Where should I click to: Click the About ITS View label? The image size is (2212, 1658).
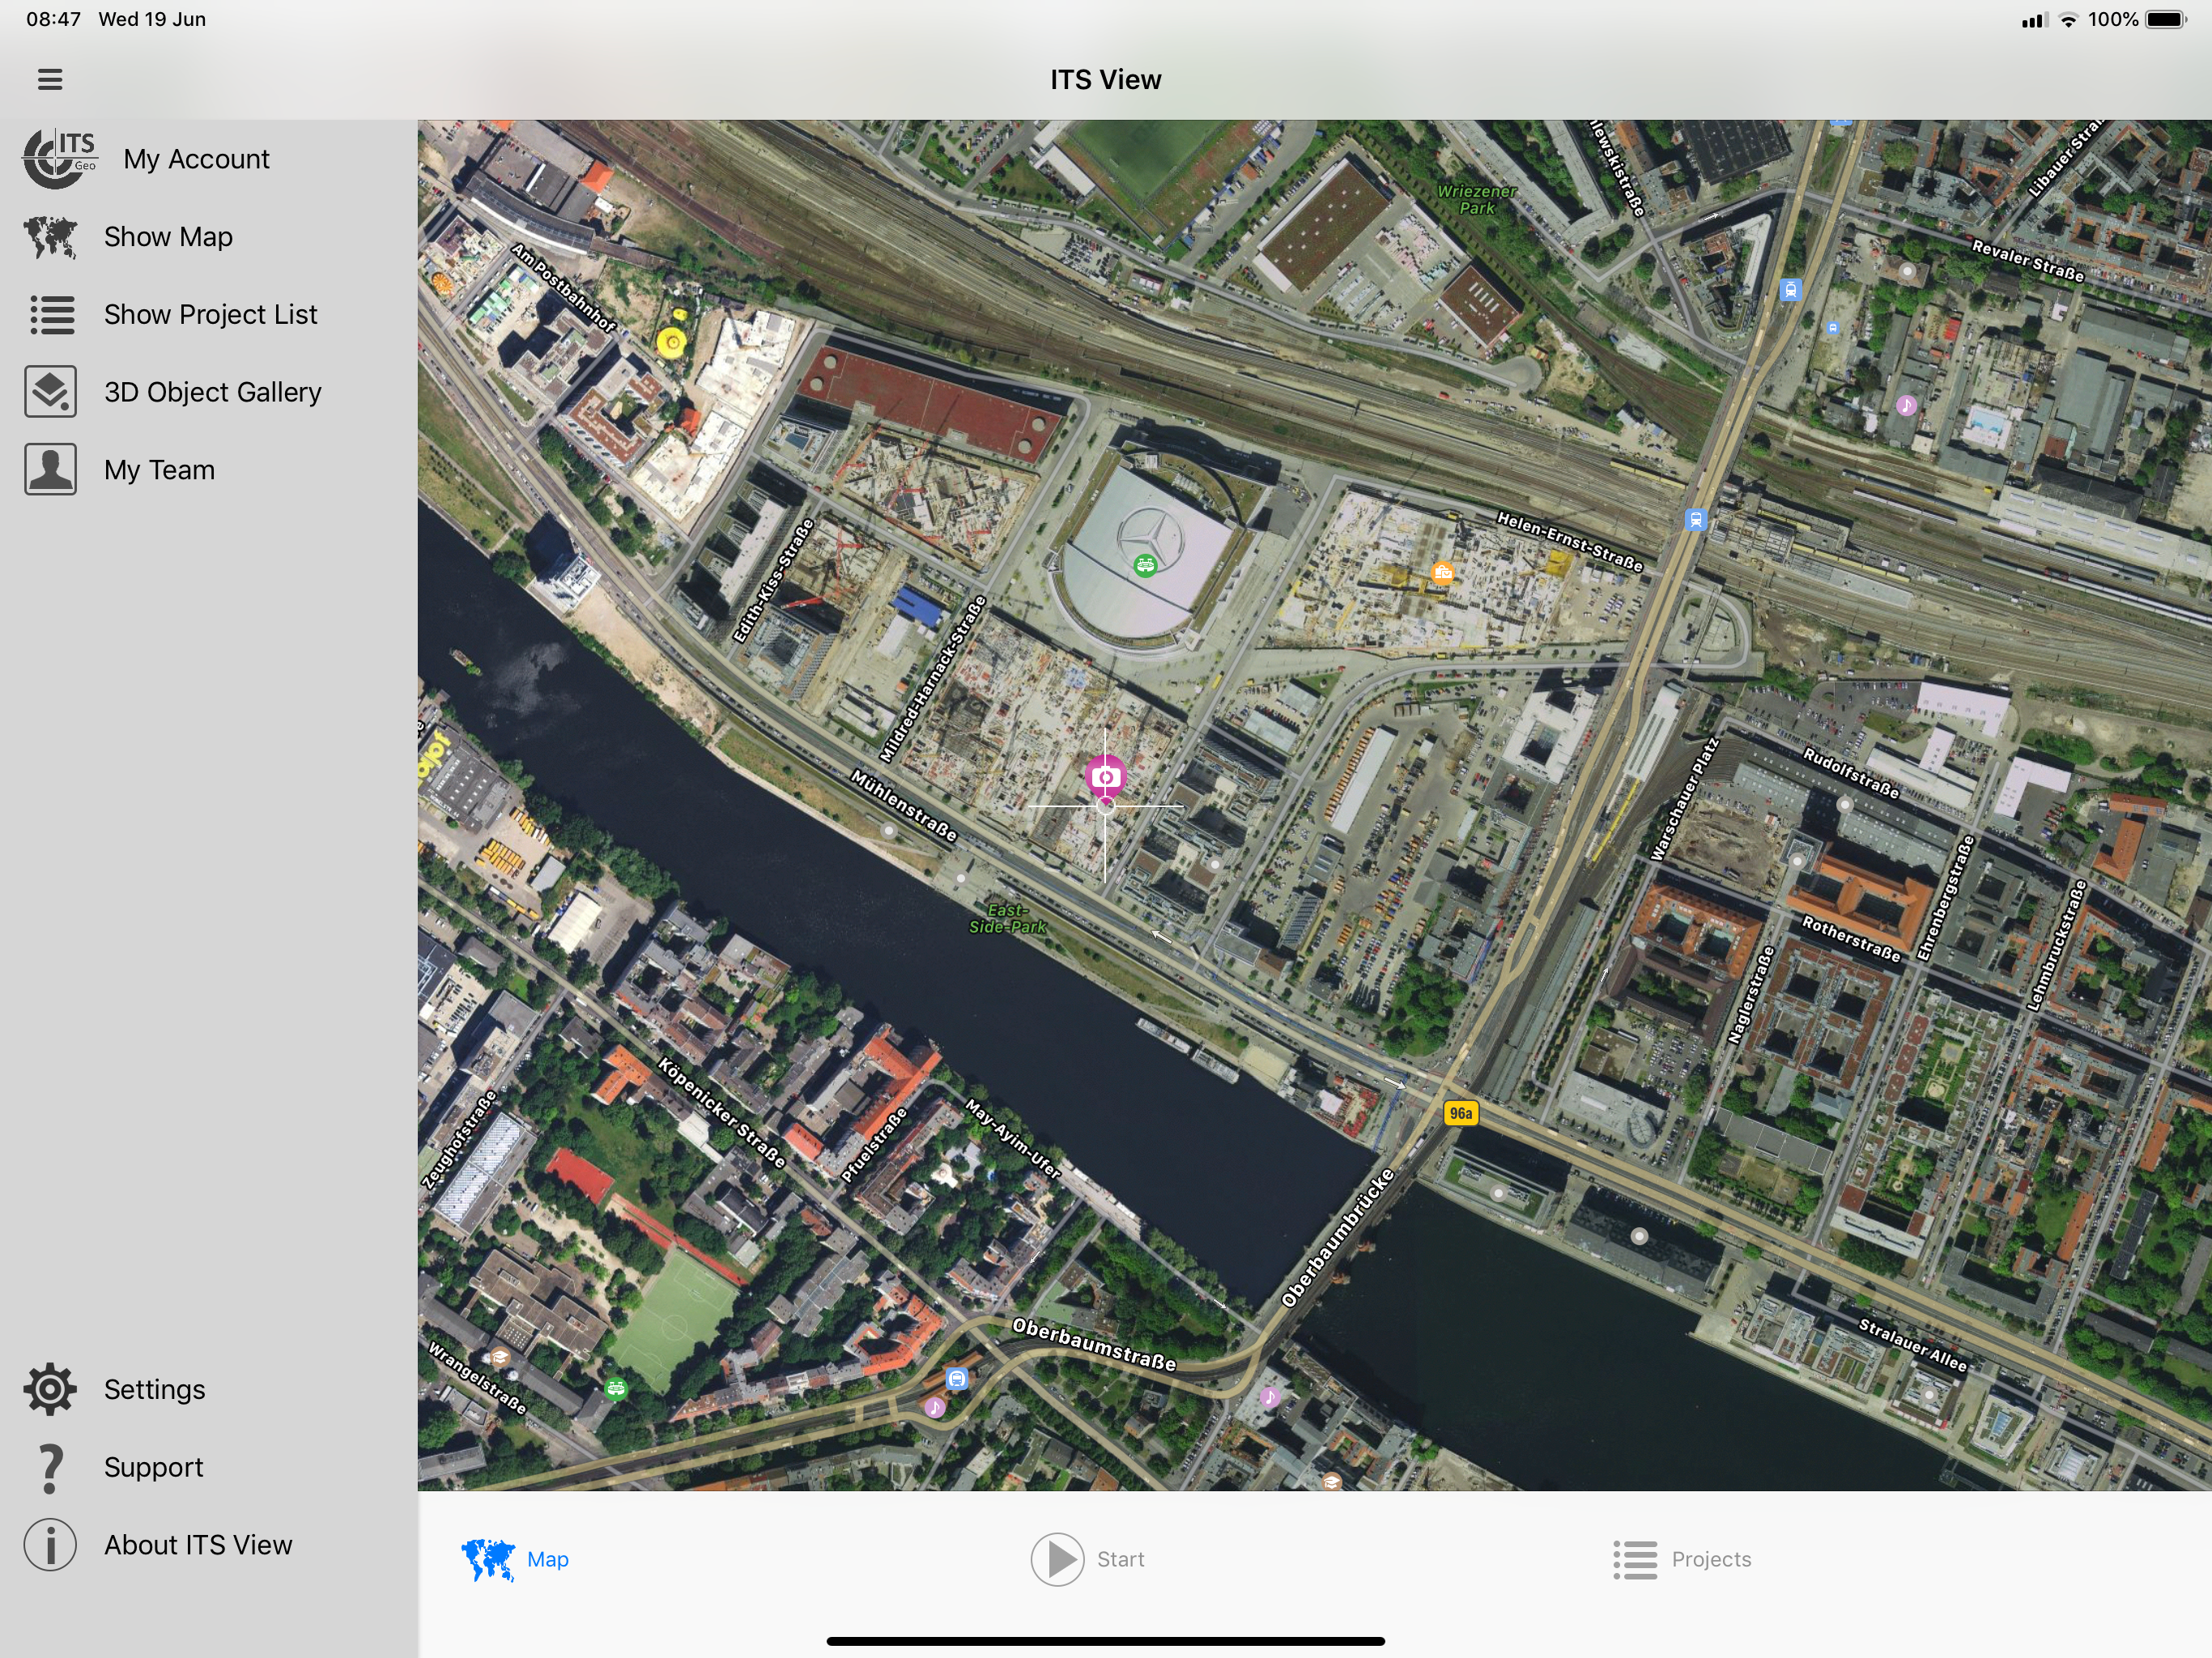[x=198, y=1545]
